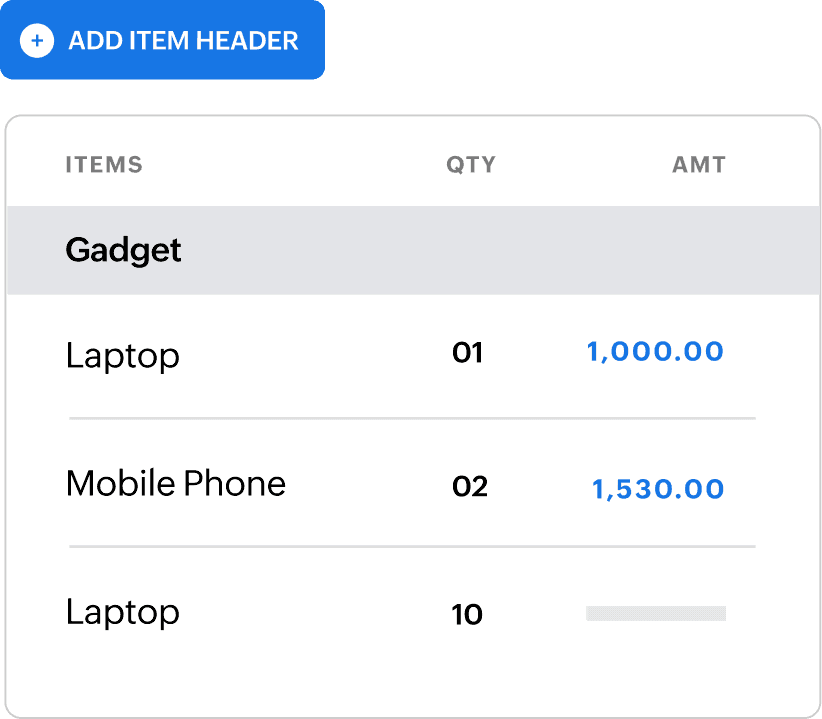
Task: Click the Mobile Phone row divider area
Action: pos(410,546)
